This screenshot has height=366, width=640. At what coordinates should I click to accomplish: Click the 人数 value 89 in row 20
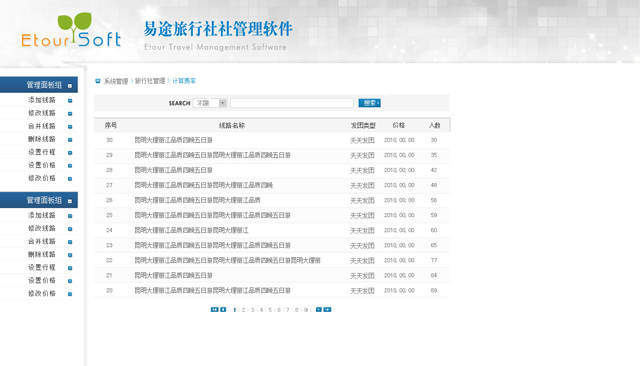434,291
